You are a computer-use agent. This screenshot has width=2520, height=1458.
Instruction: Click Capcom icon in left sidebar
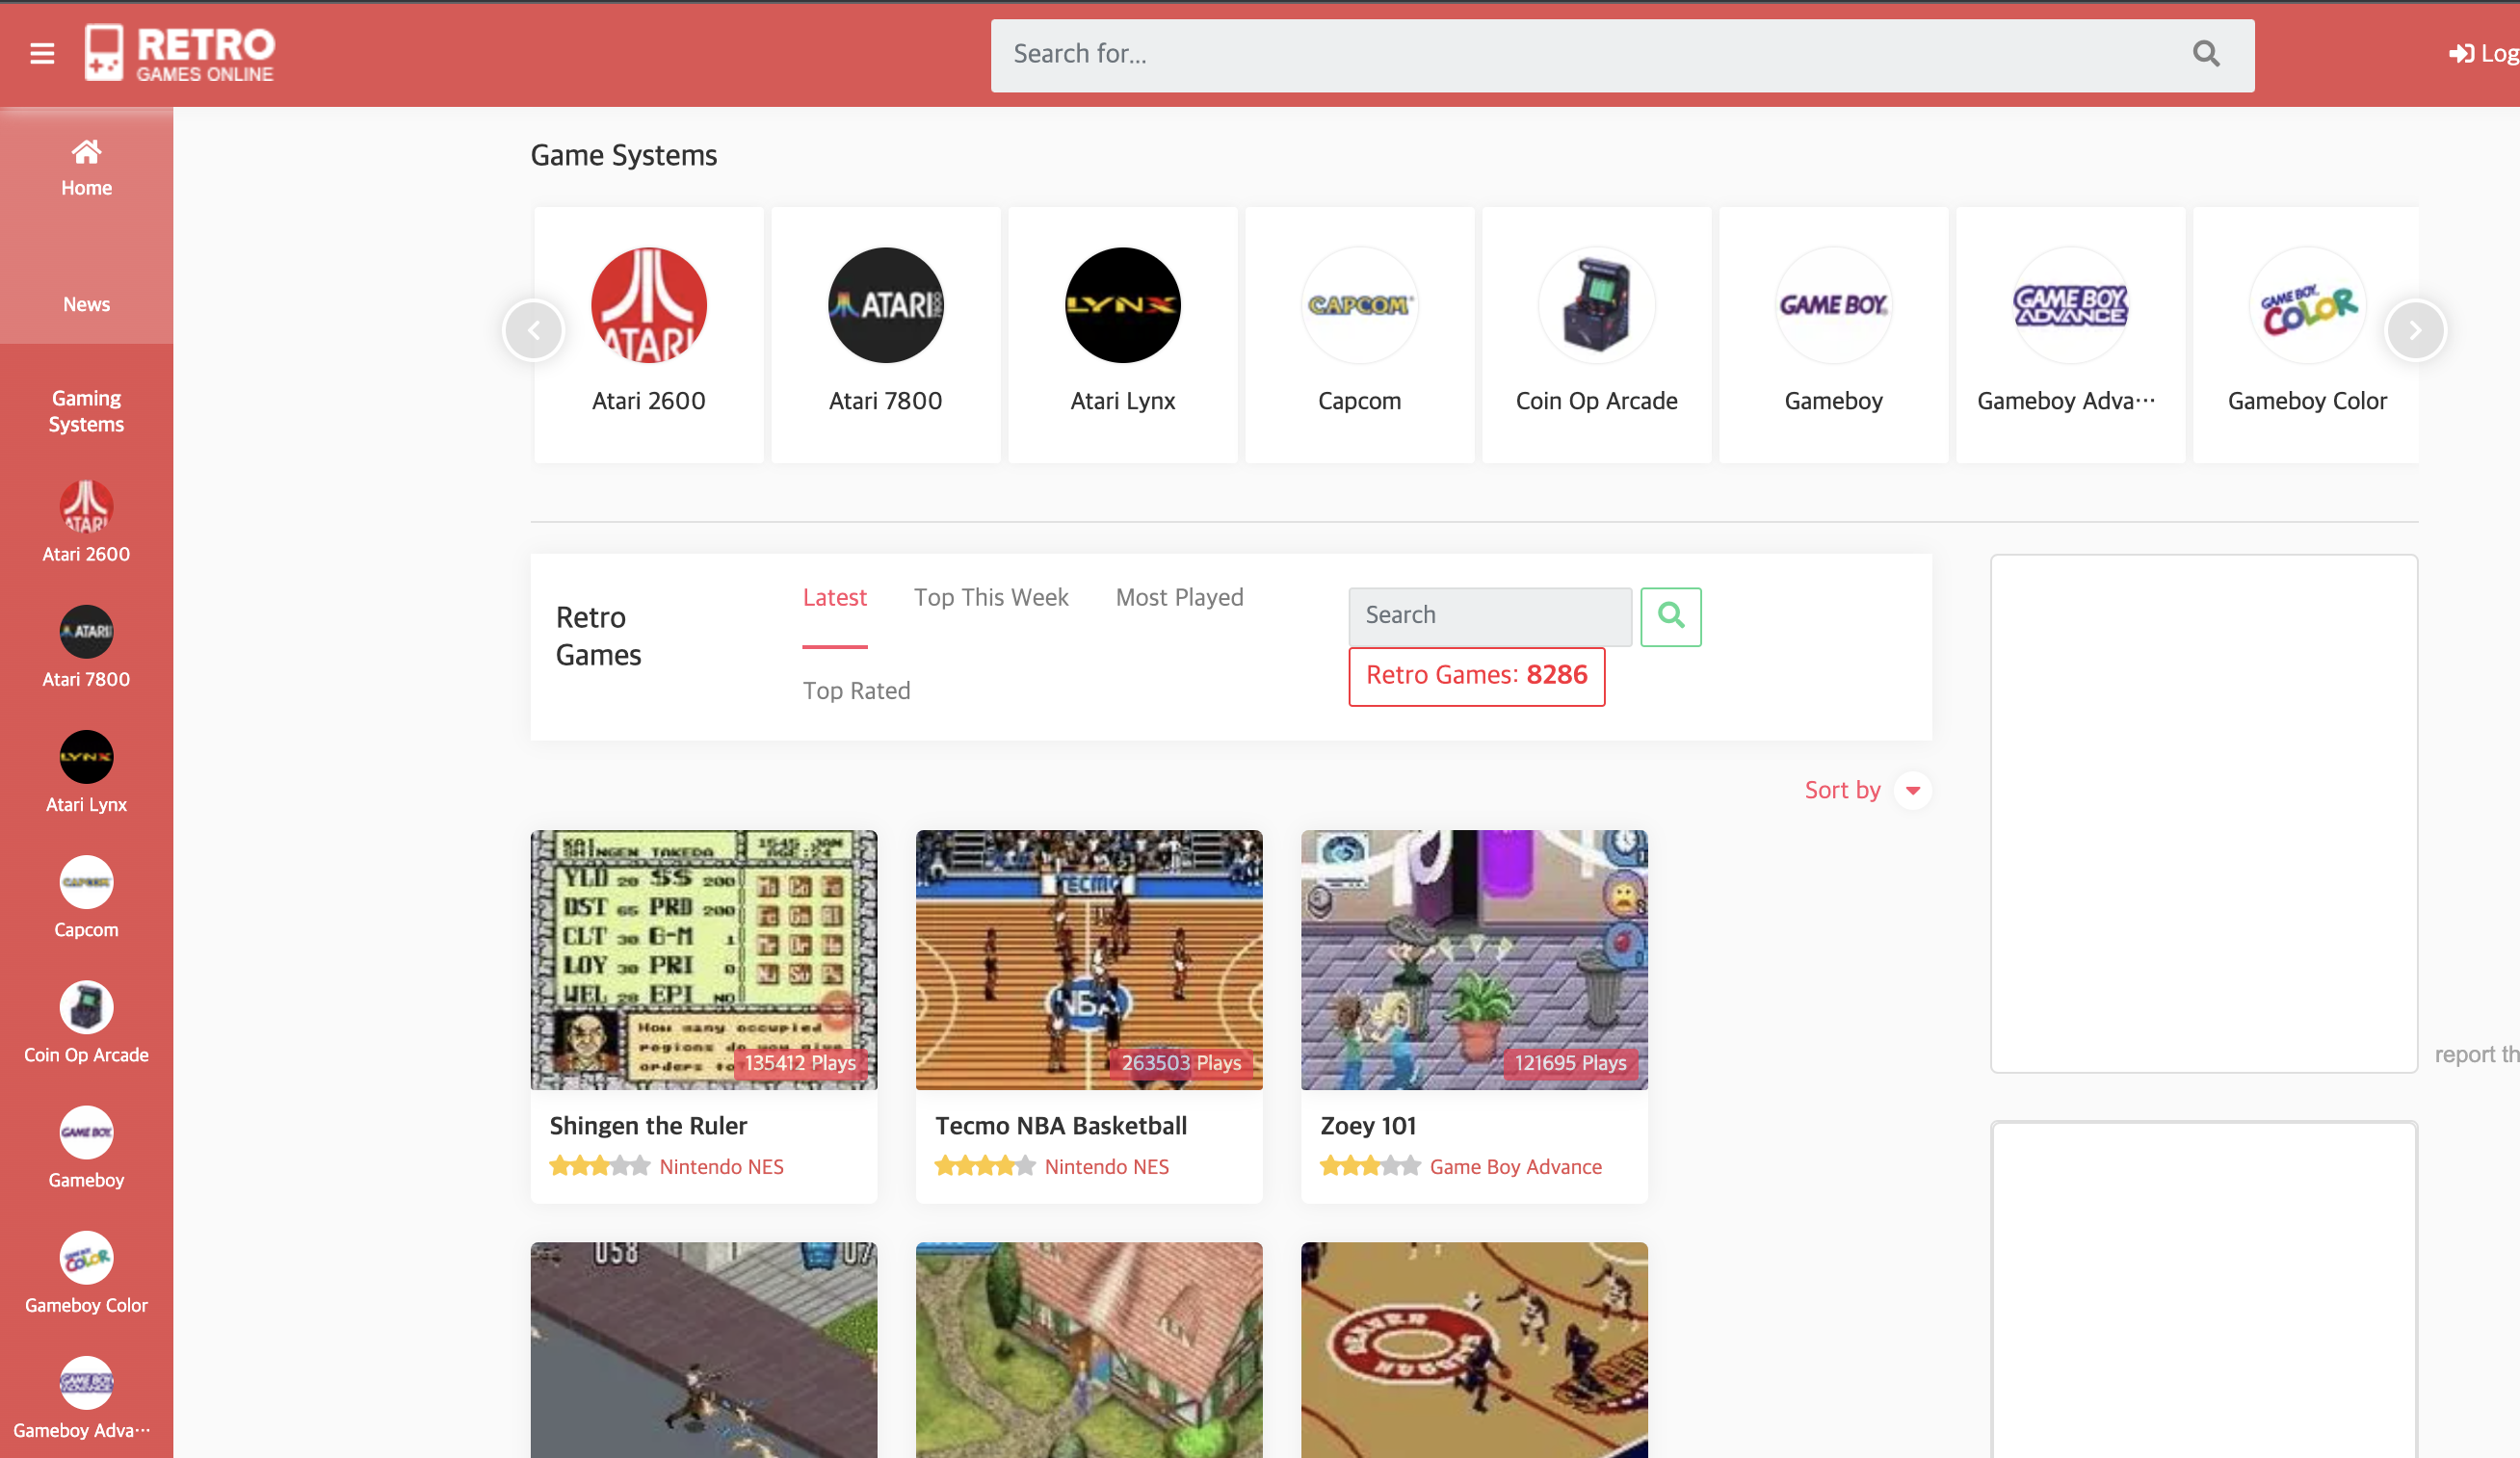[86, 883]
